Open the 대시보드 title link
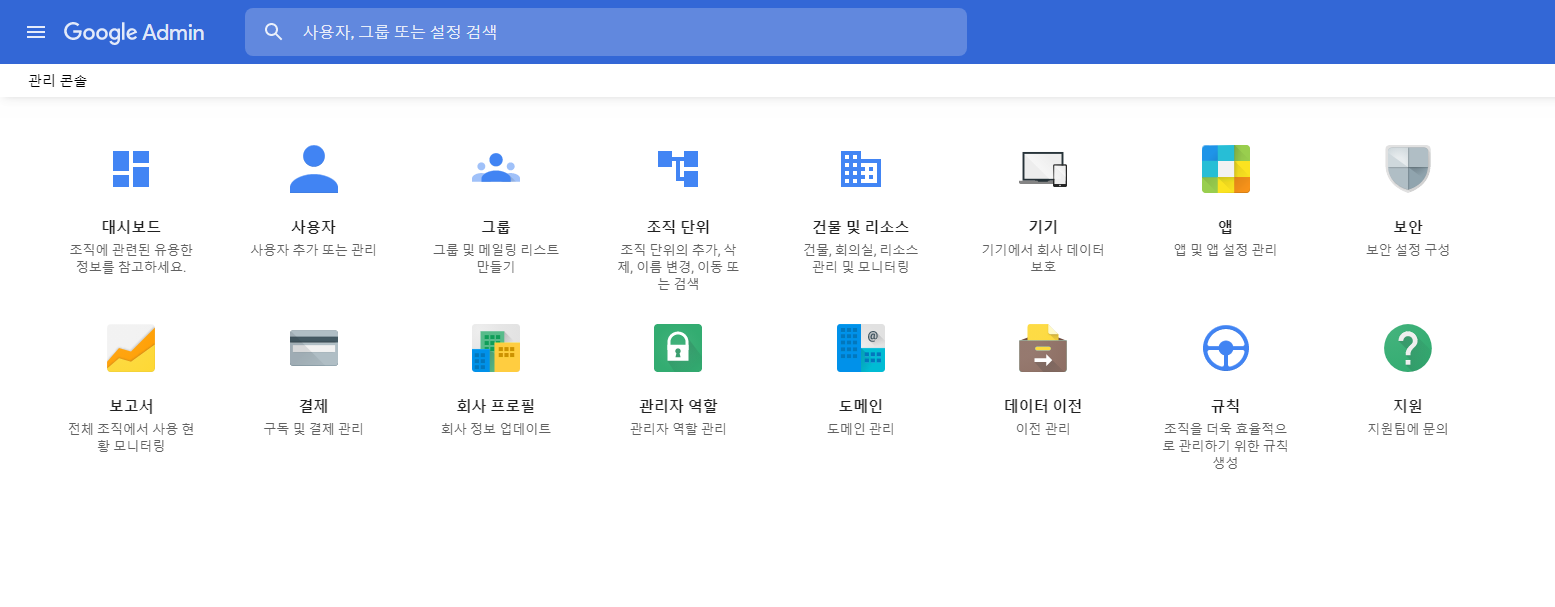Viewport: 1555px width, 607px height. tap(131, 227)
